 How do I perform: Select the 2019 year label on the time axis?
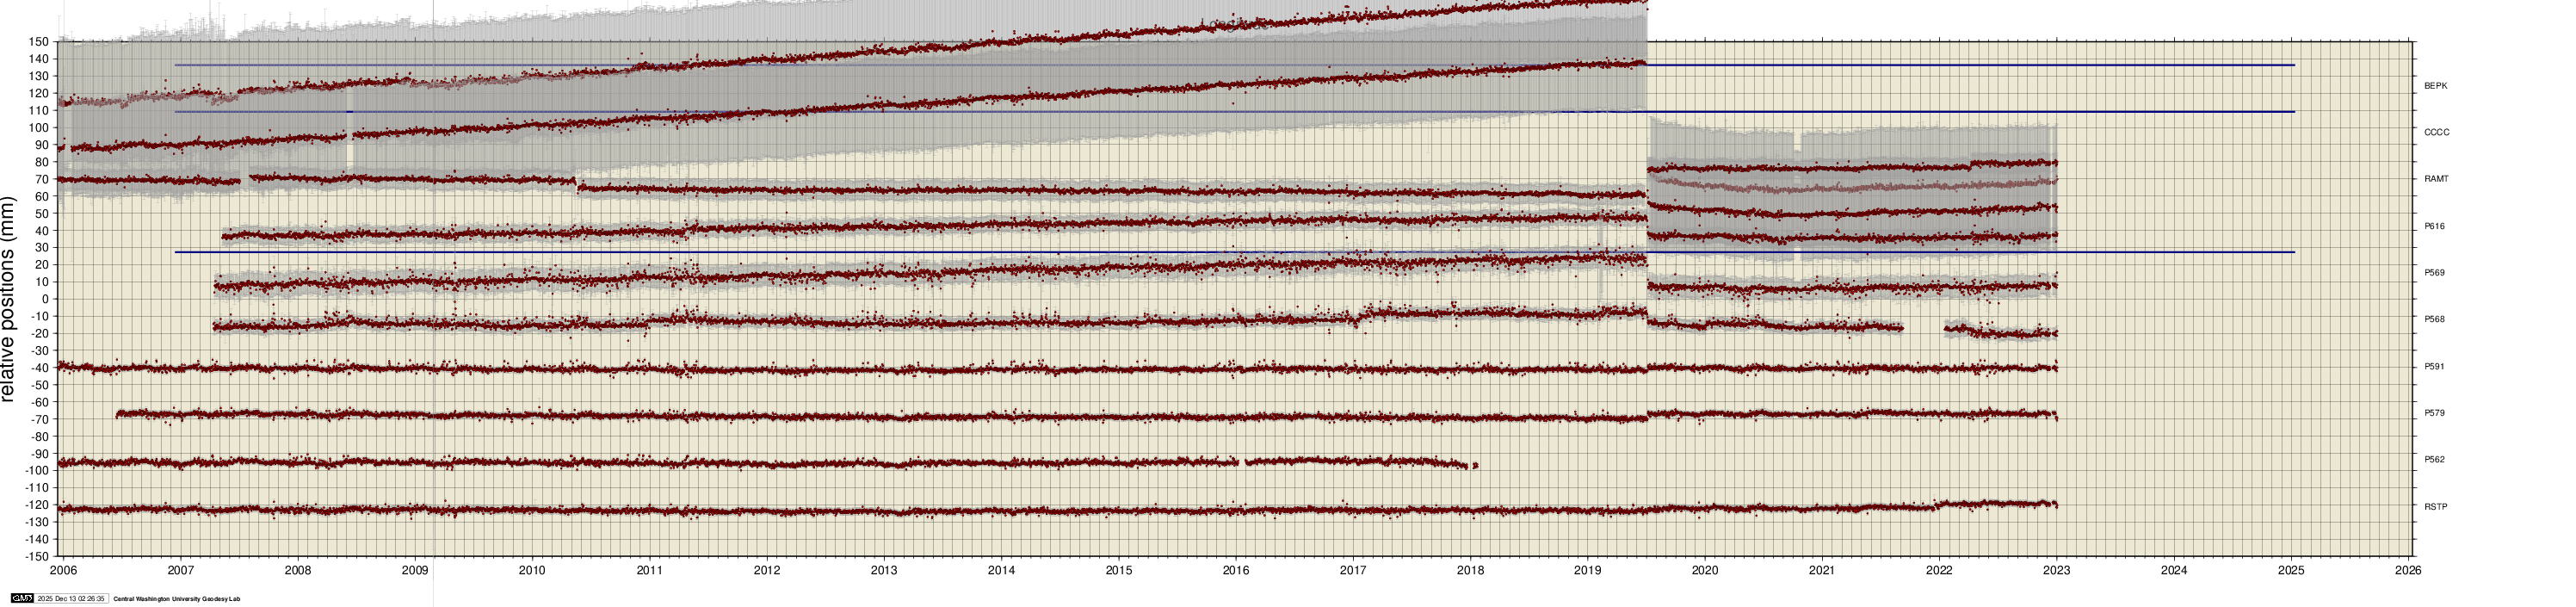click(1587, 571)
